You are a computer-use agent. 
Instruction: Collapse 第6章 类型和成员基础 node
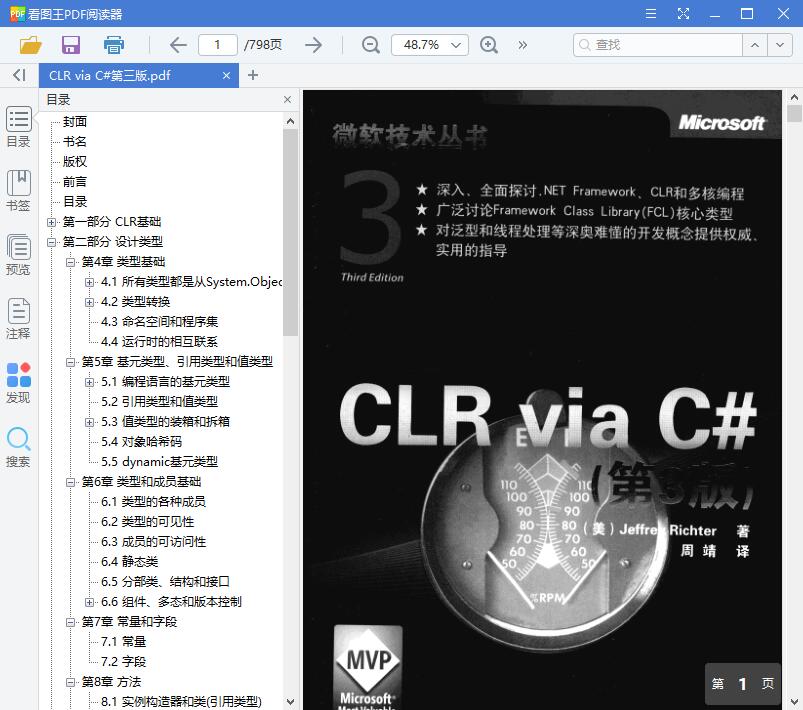coord(70,482)
